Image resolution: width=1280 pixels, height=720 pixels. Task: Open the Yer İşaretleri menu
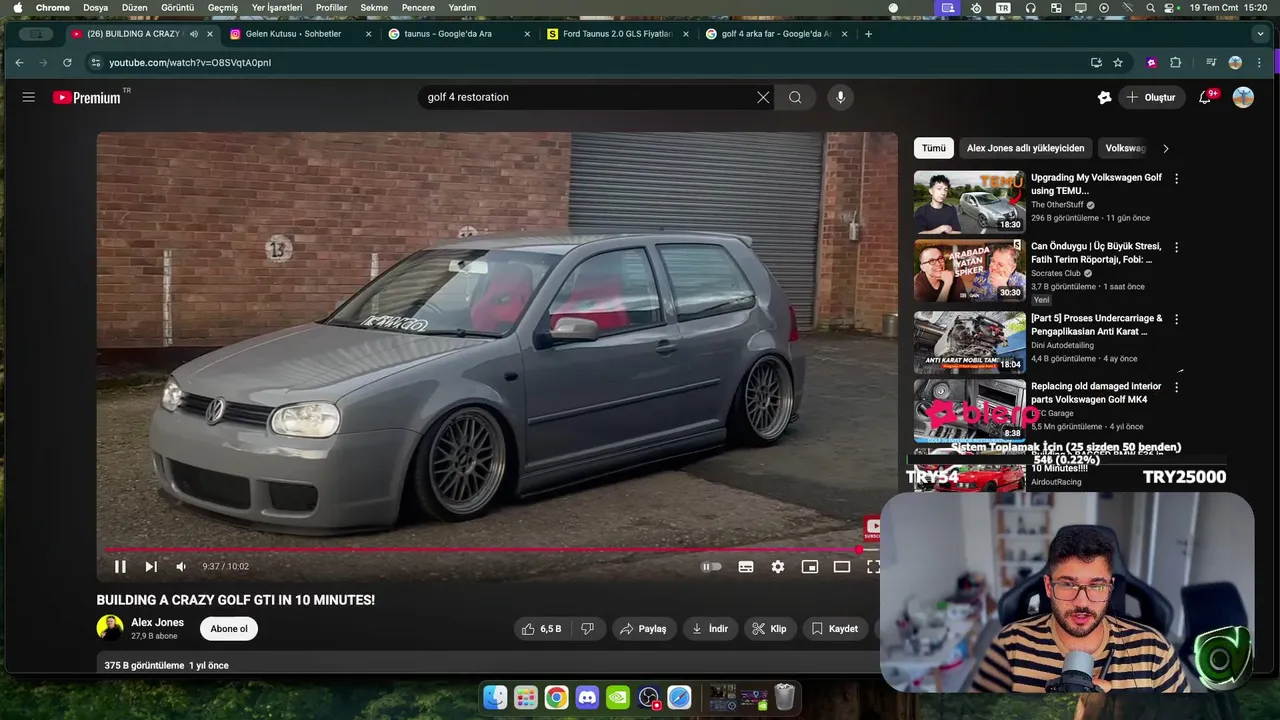click(277, 7)
